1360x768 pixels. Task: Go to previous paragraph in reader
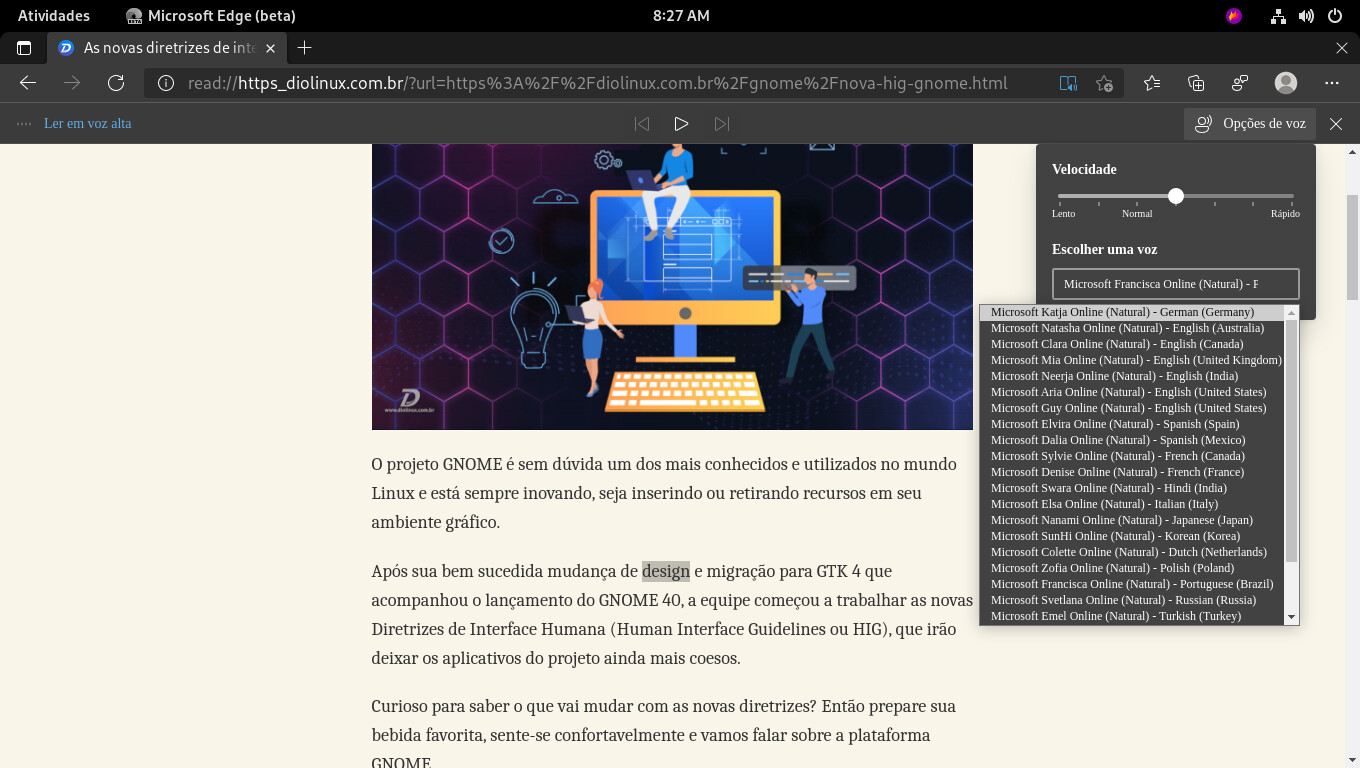642,124
